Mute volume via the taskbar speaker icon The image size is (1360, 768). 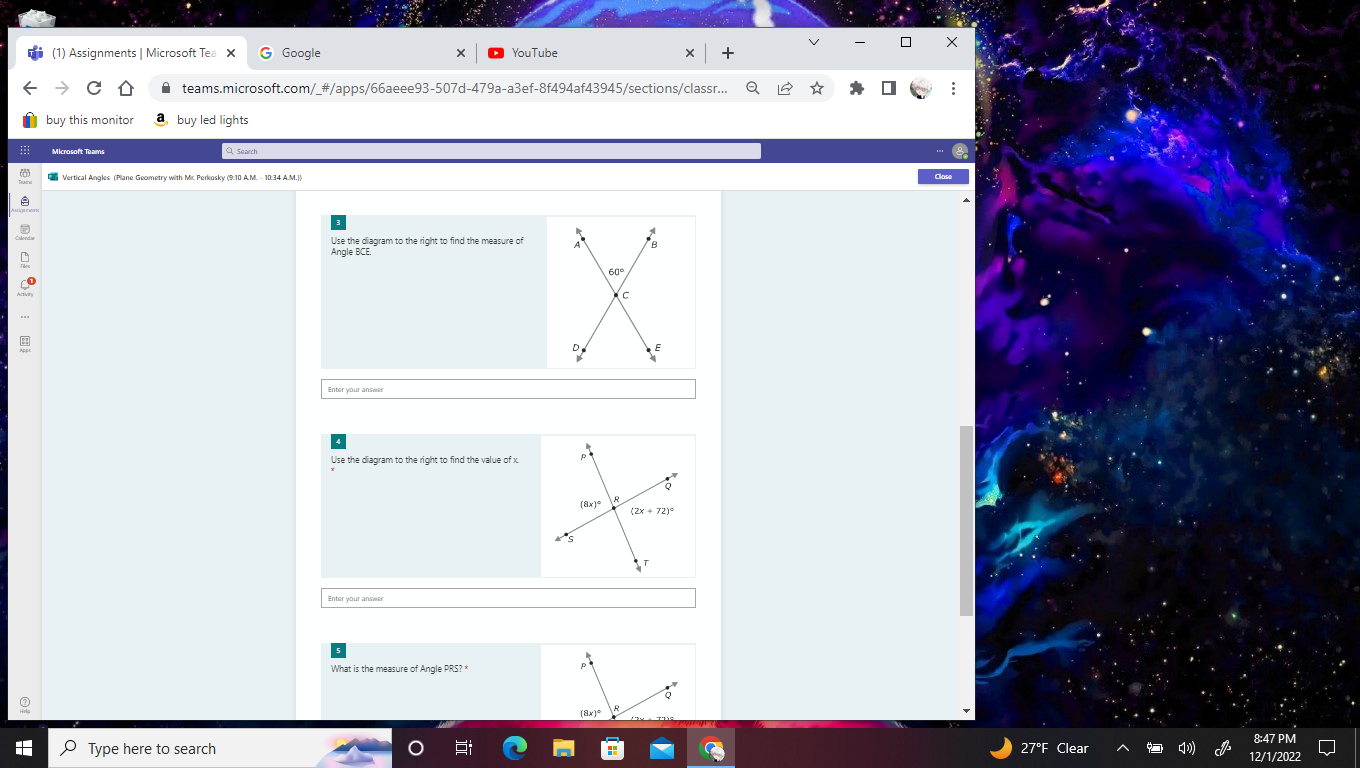pyautogui.click(x=1186, y=748)
